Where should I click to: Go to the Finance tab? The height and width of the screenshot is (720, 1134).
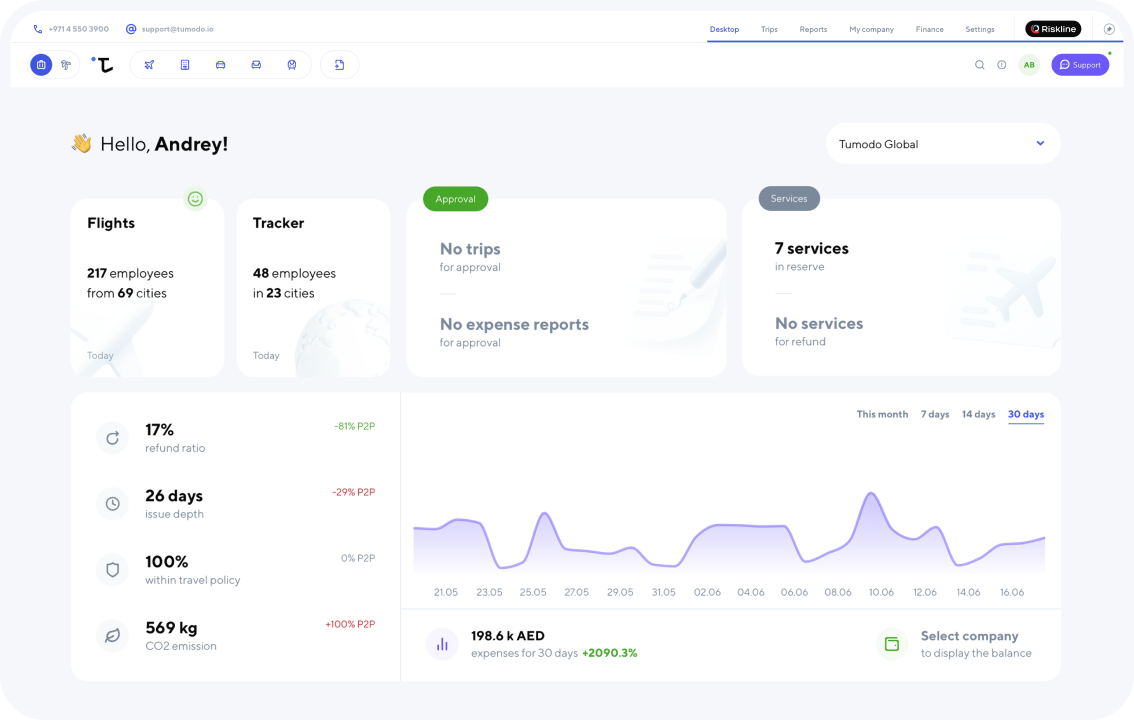(929, 30)
